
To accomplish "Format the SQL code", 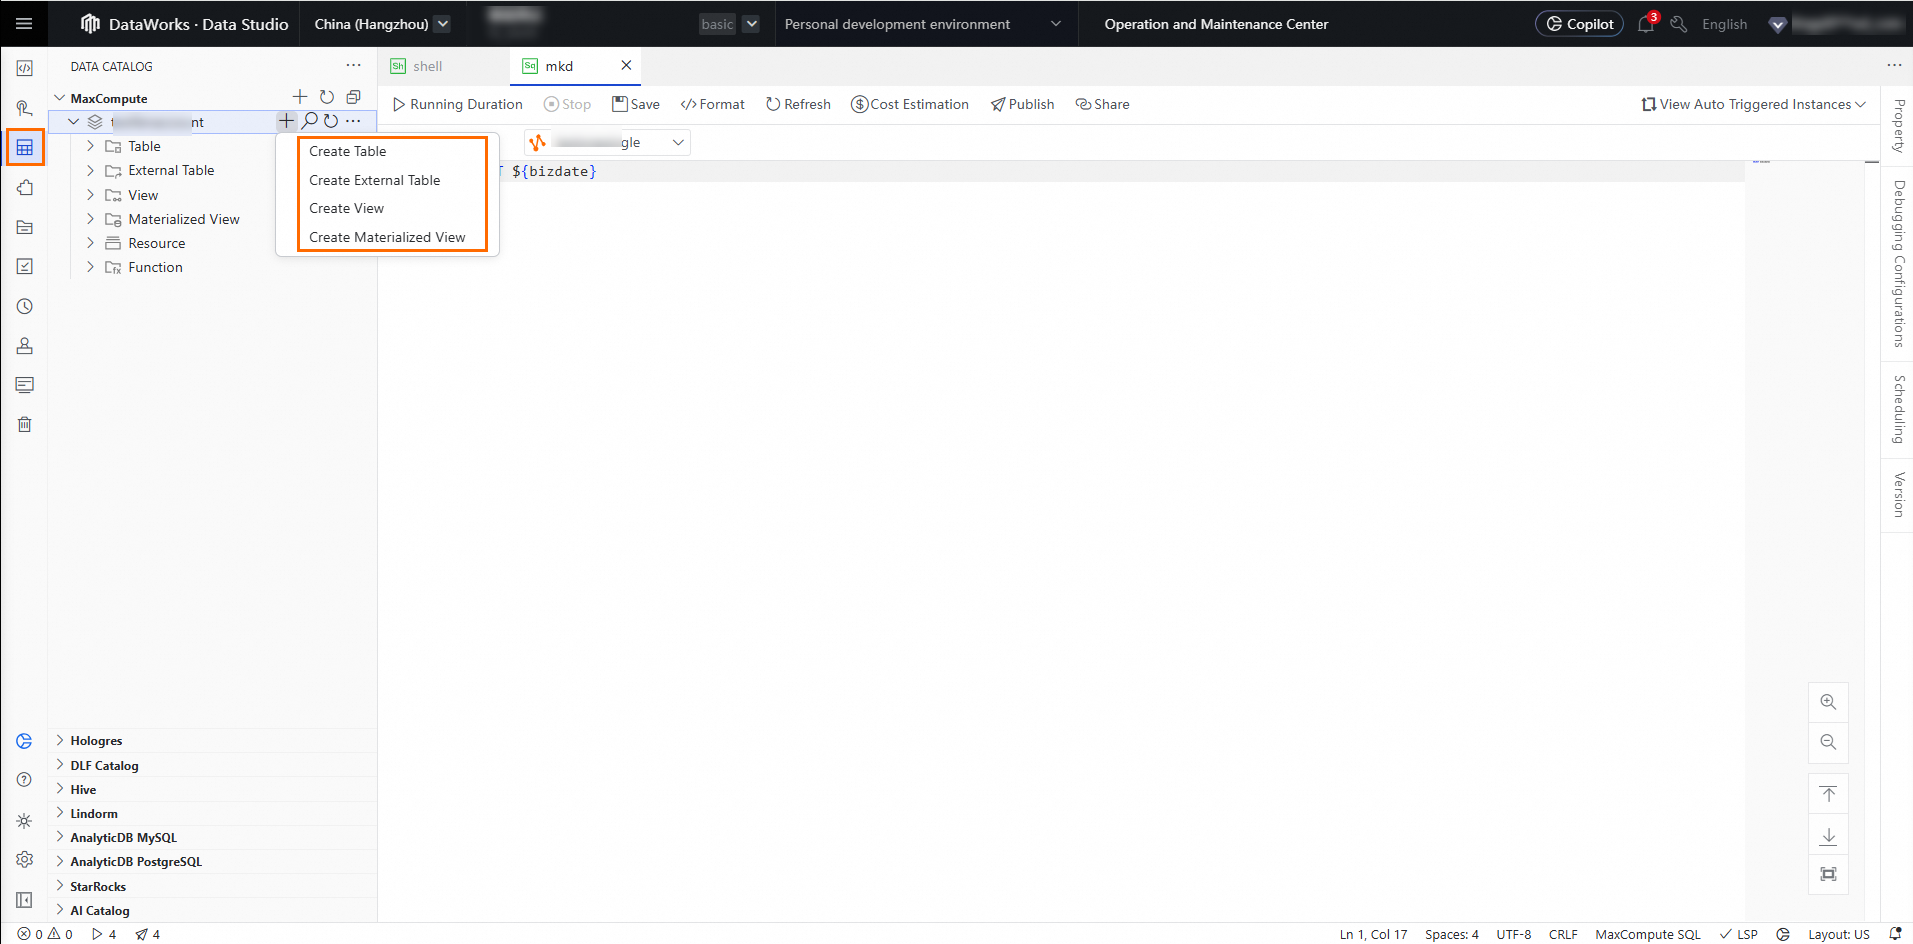I will [x=712, y=104].
